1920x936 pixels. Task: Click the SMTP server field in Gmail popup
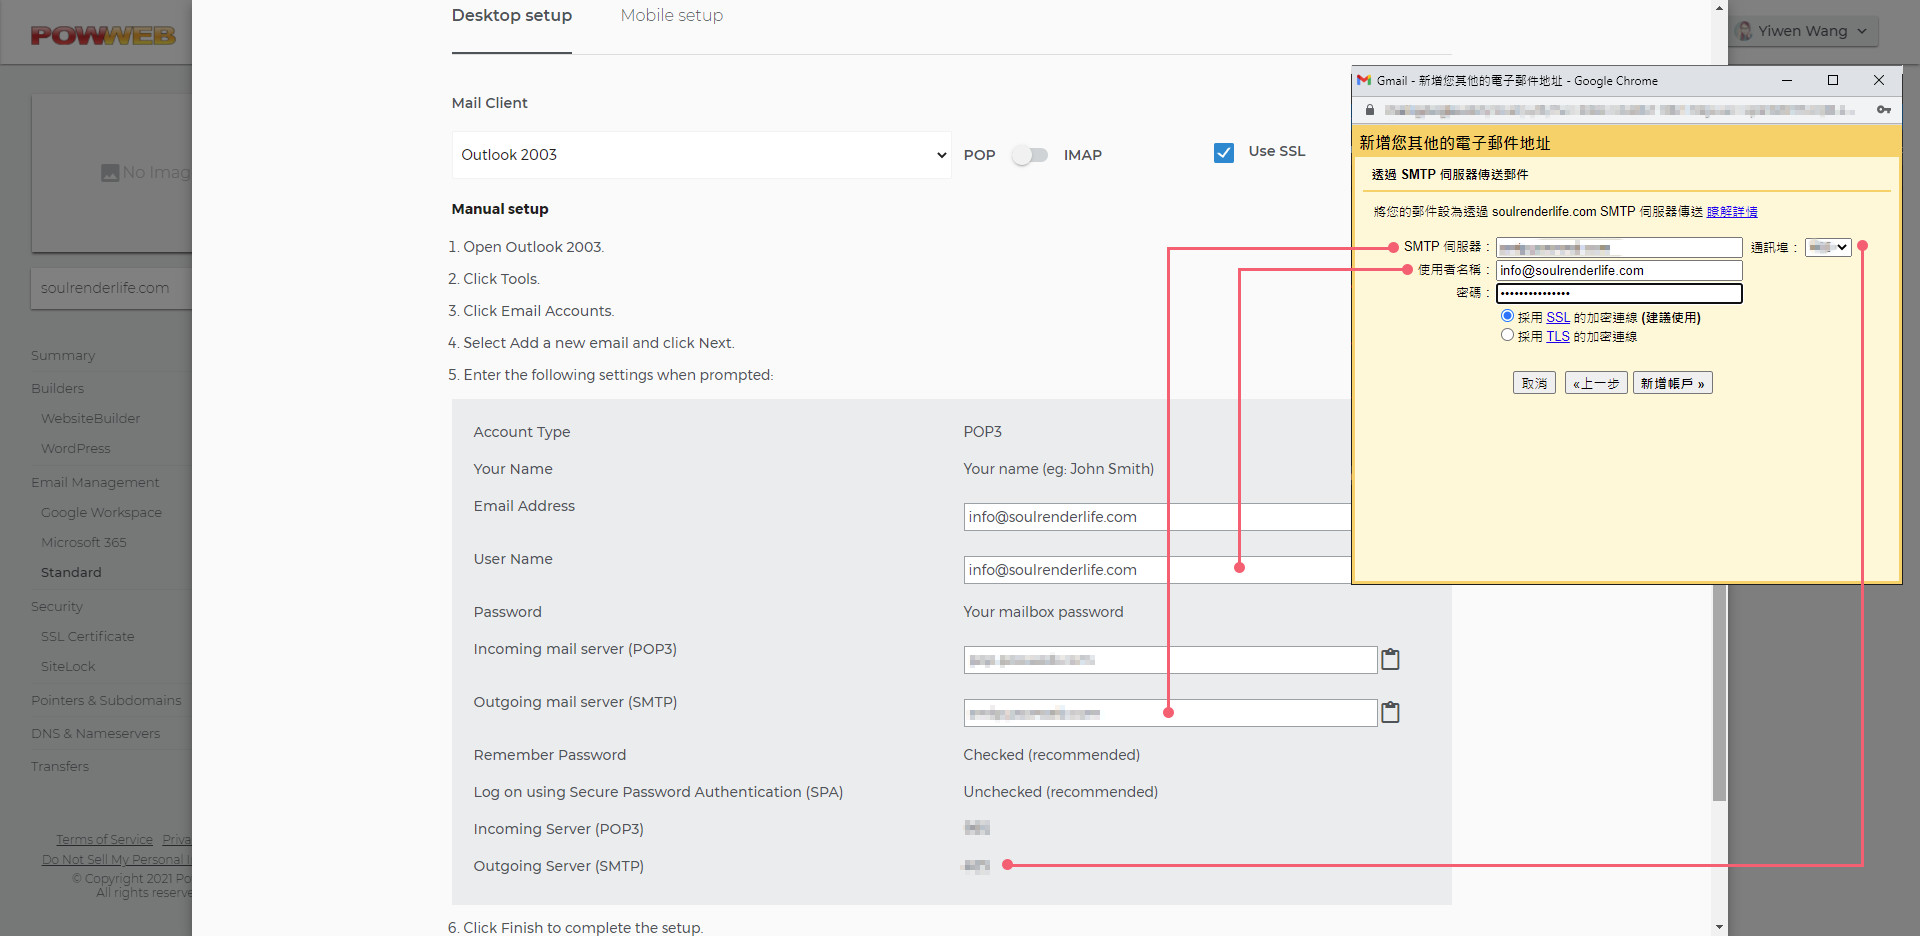pyautogui.click(x=1619, y=247)
